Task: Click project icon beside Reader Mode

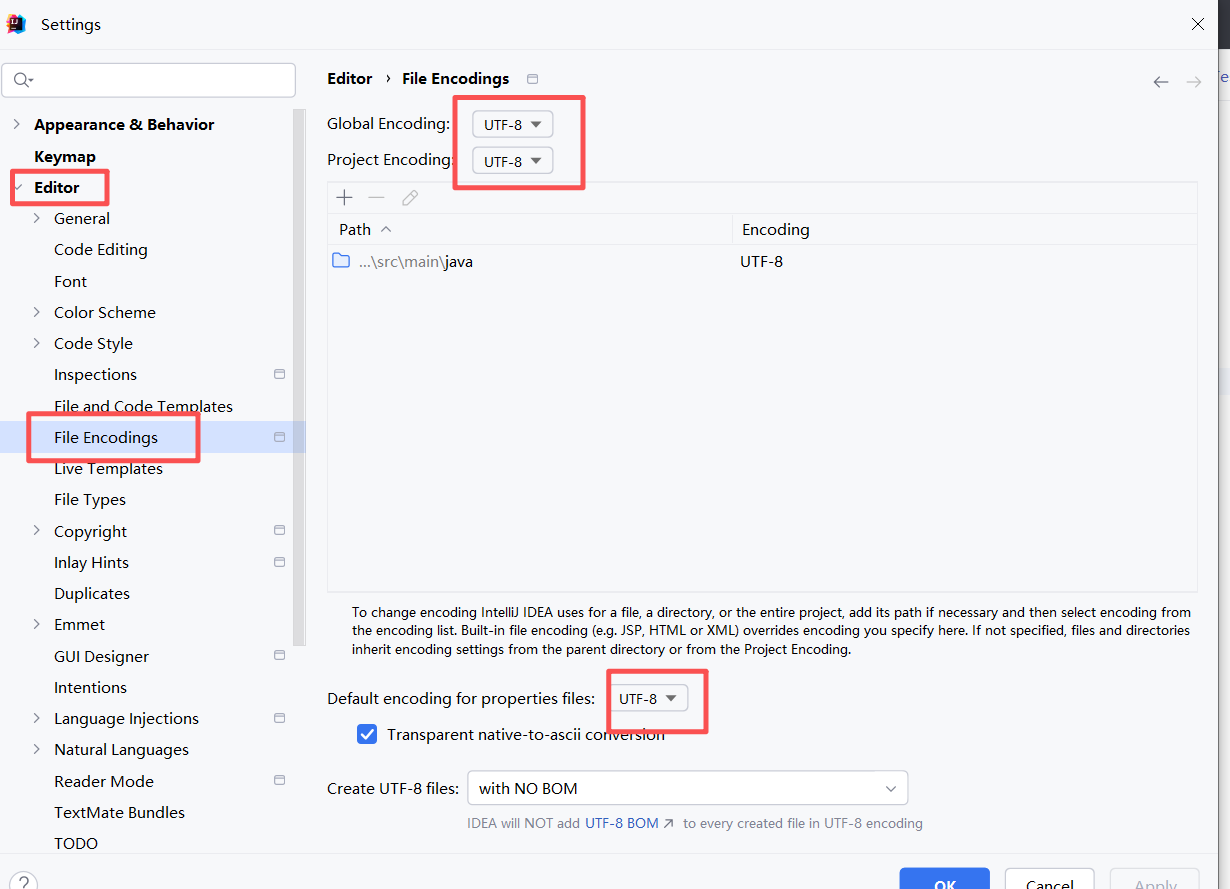Action: coord(280,780)
